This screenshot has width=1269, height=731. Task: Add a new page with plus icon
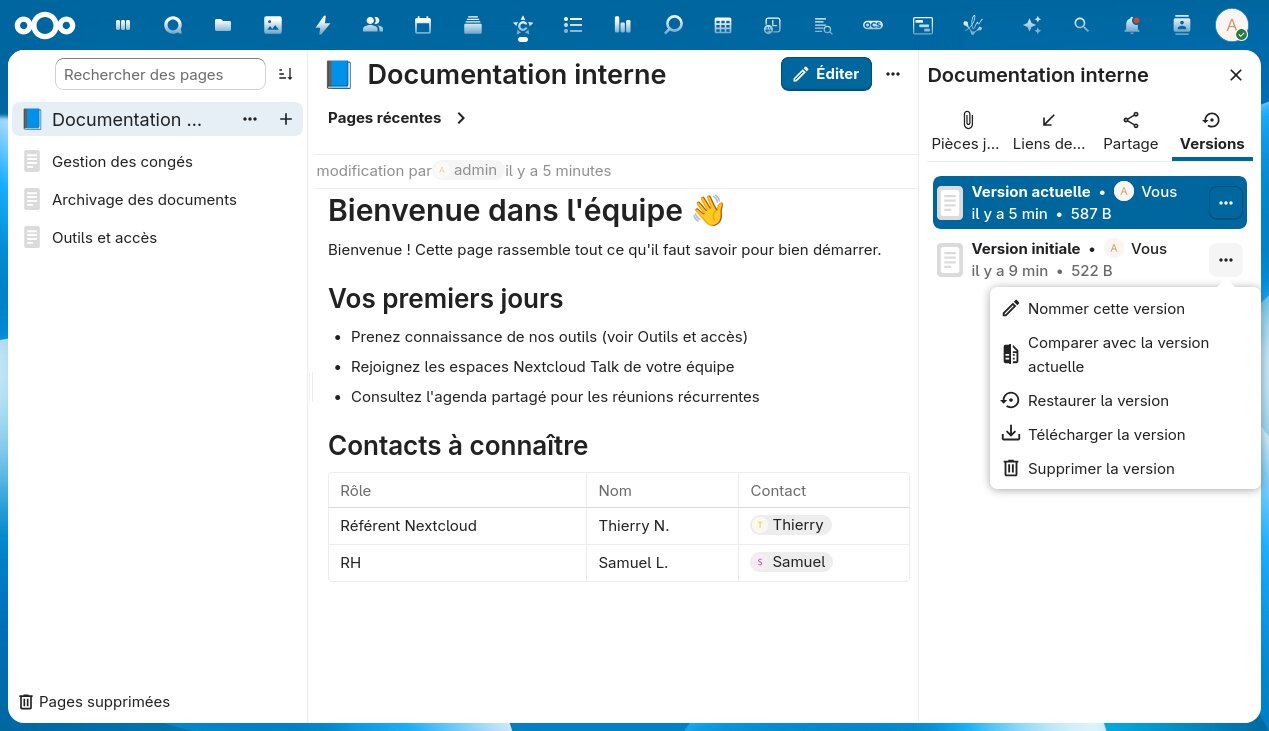(286, 119)
